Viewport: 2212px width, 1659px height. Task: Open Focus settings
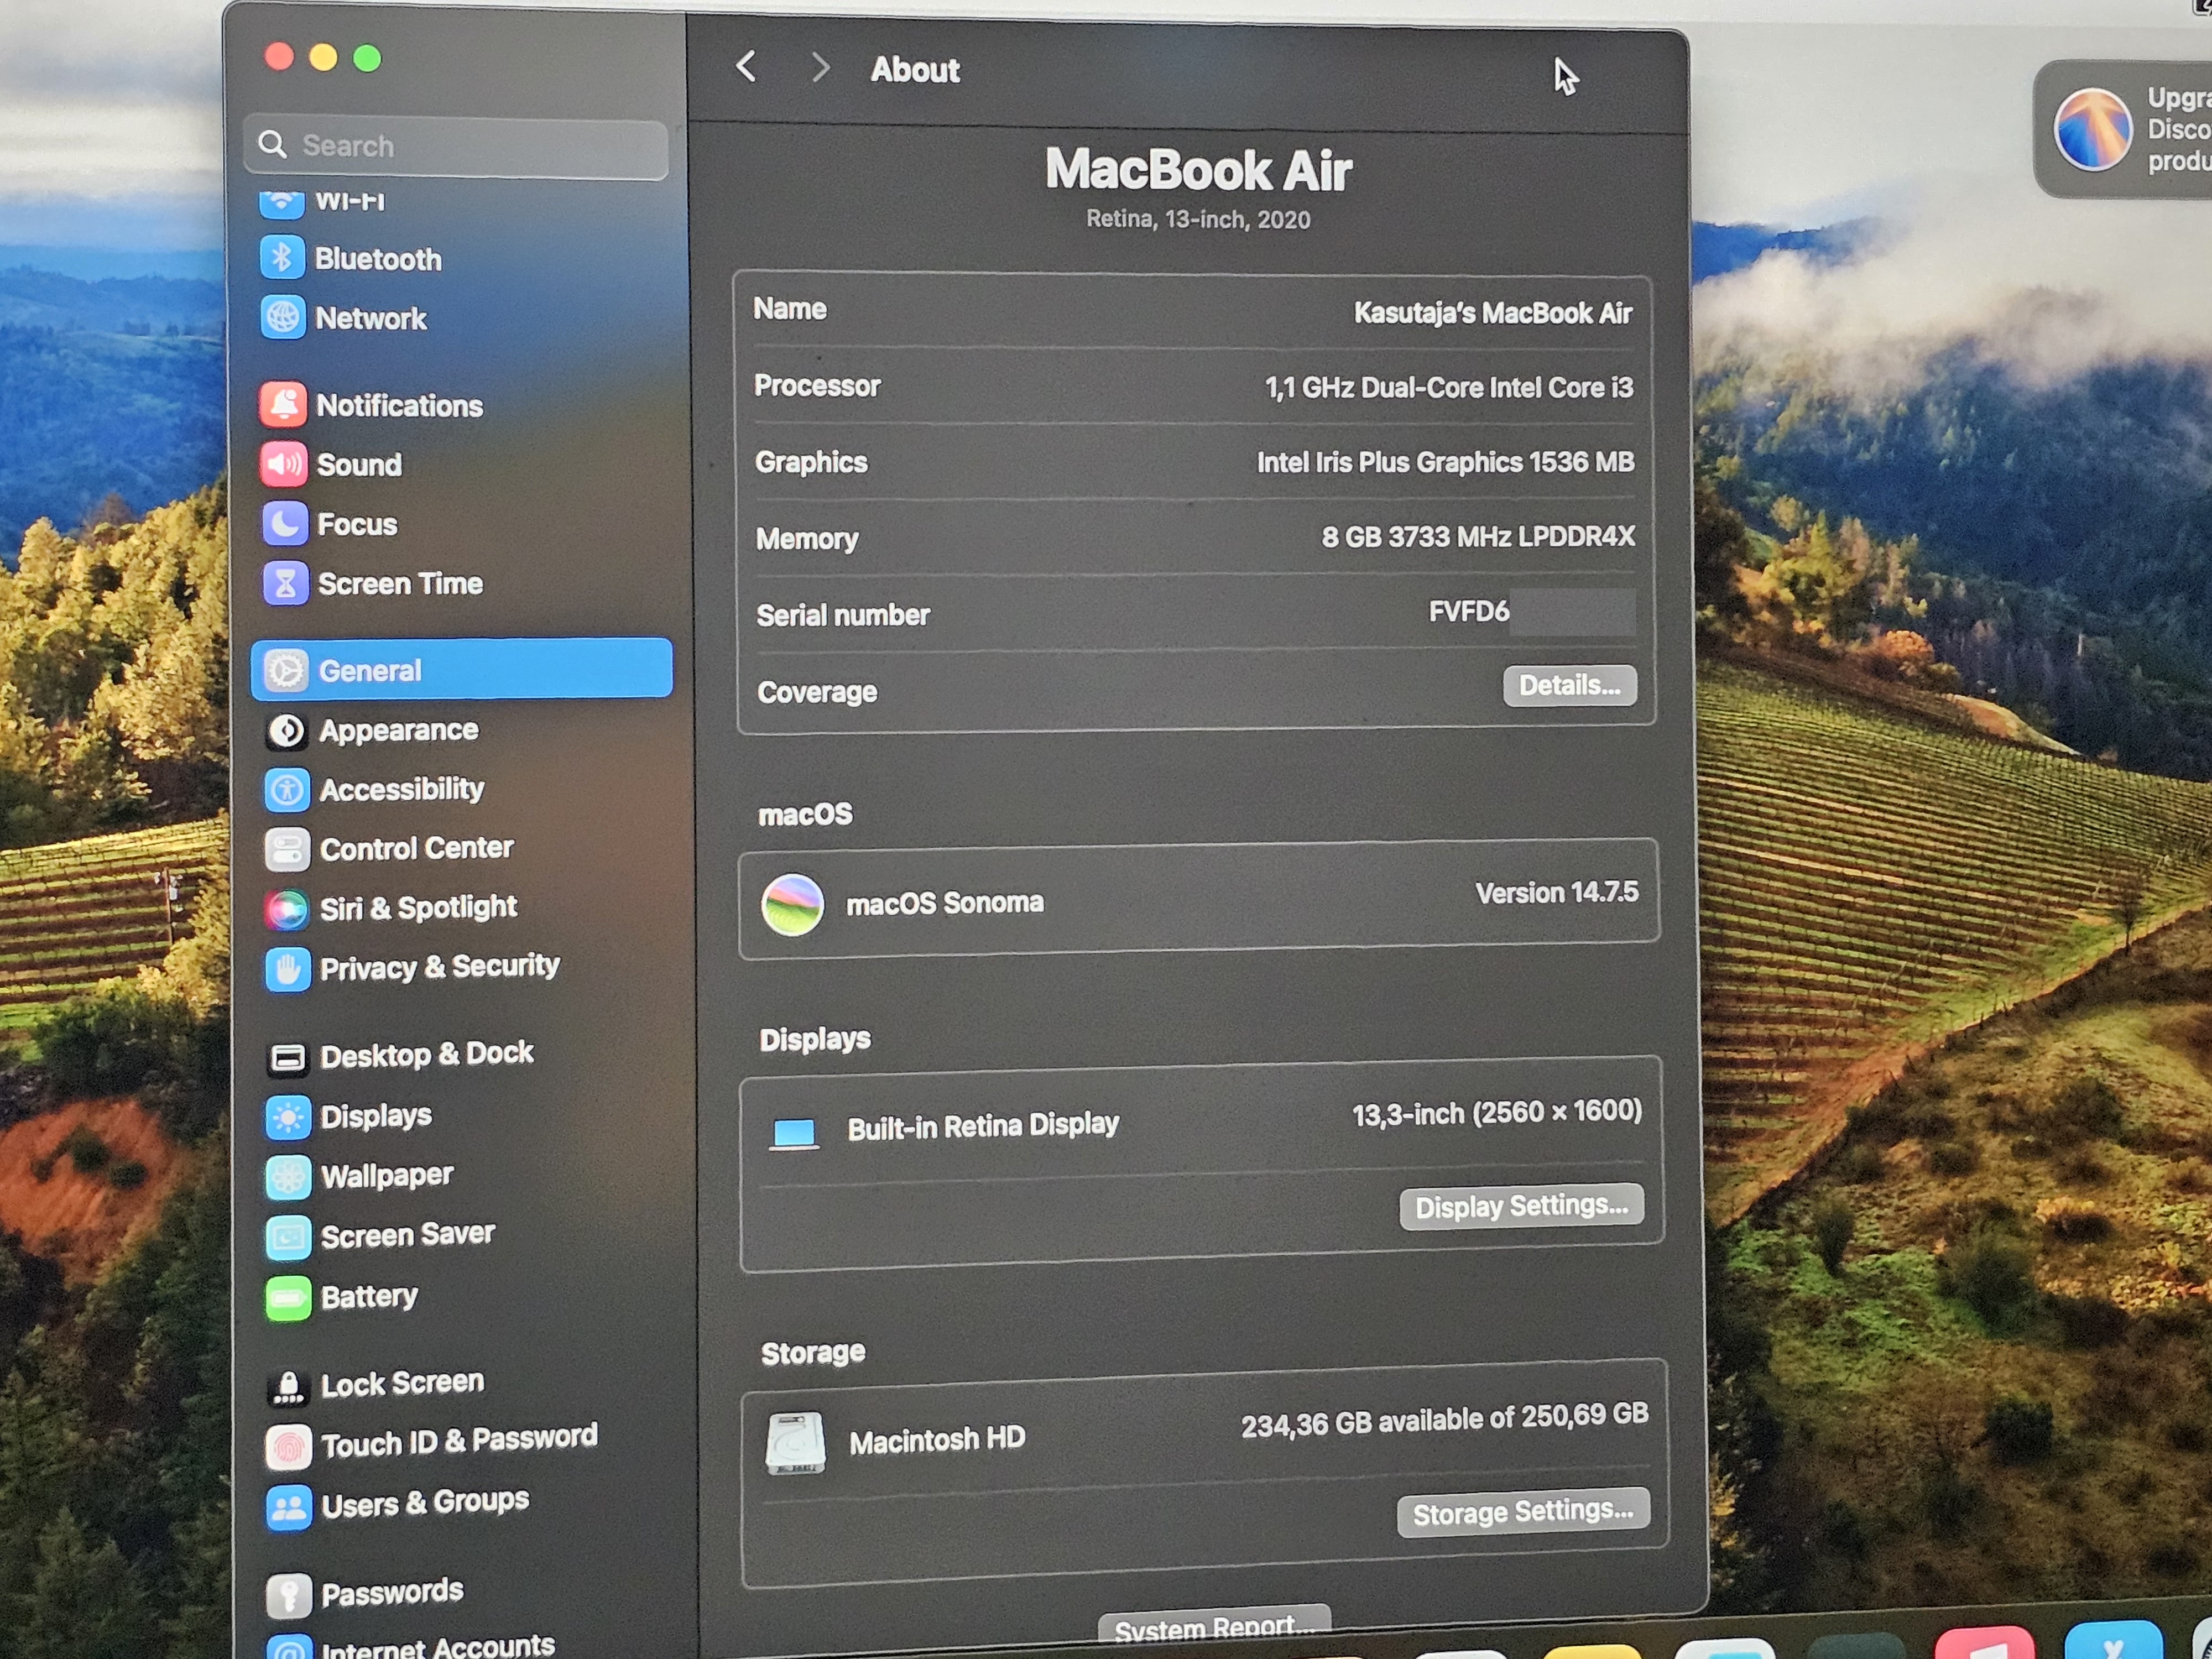(330, 524)
